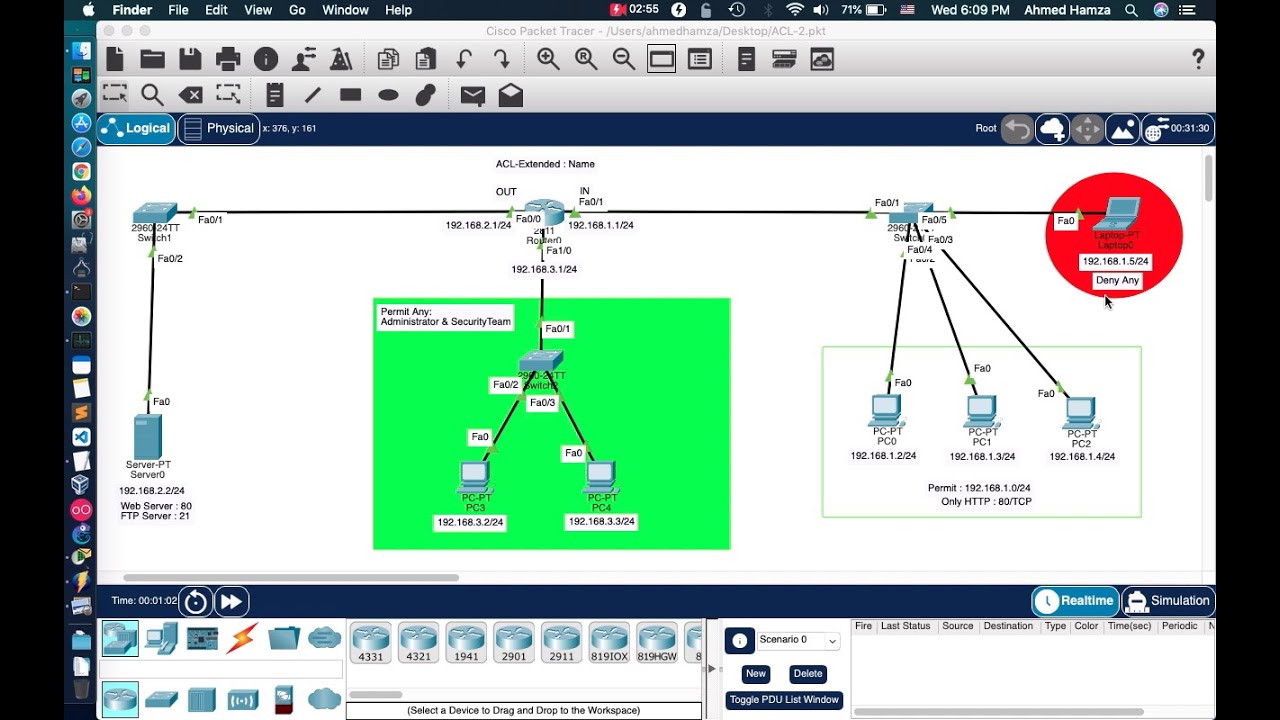
Task: Pick the Draw Line tool
Action: (313, 95)
